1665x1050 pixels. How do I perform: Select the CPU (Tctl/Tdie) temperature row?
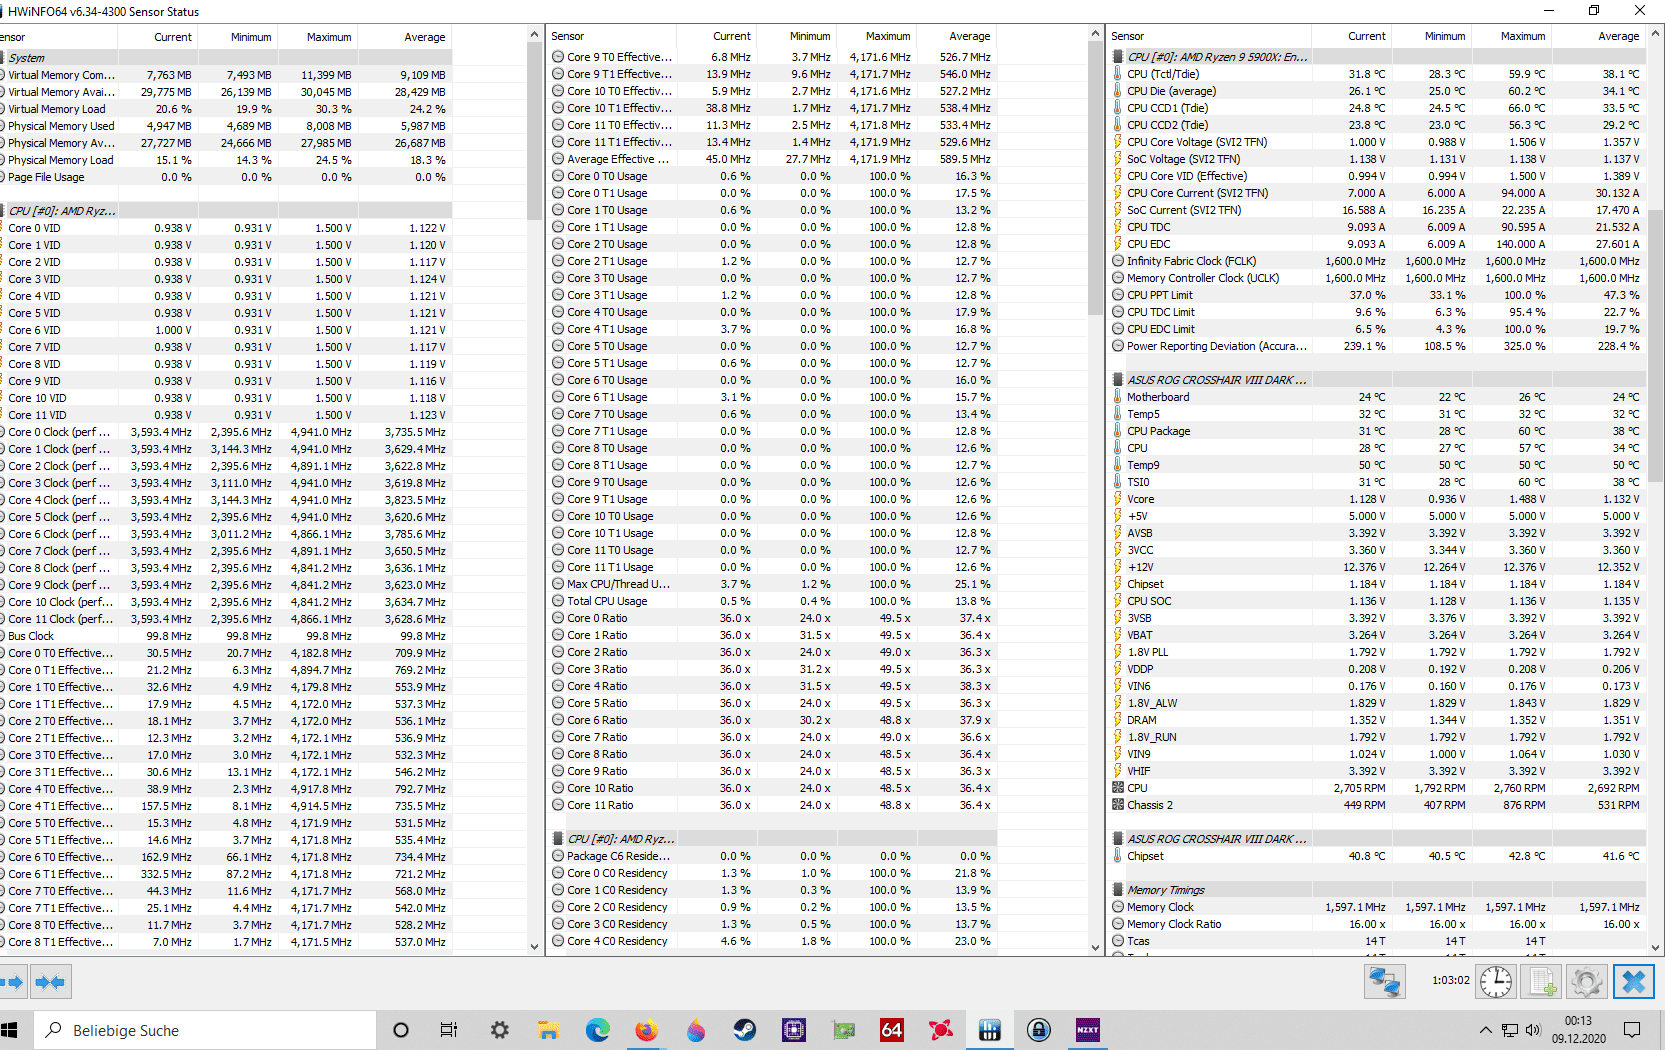click(1378, 74)
